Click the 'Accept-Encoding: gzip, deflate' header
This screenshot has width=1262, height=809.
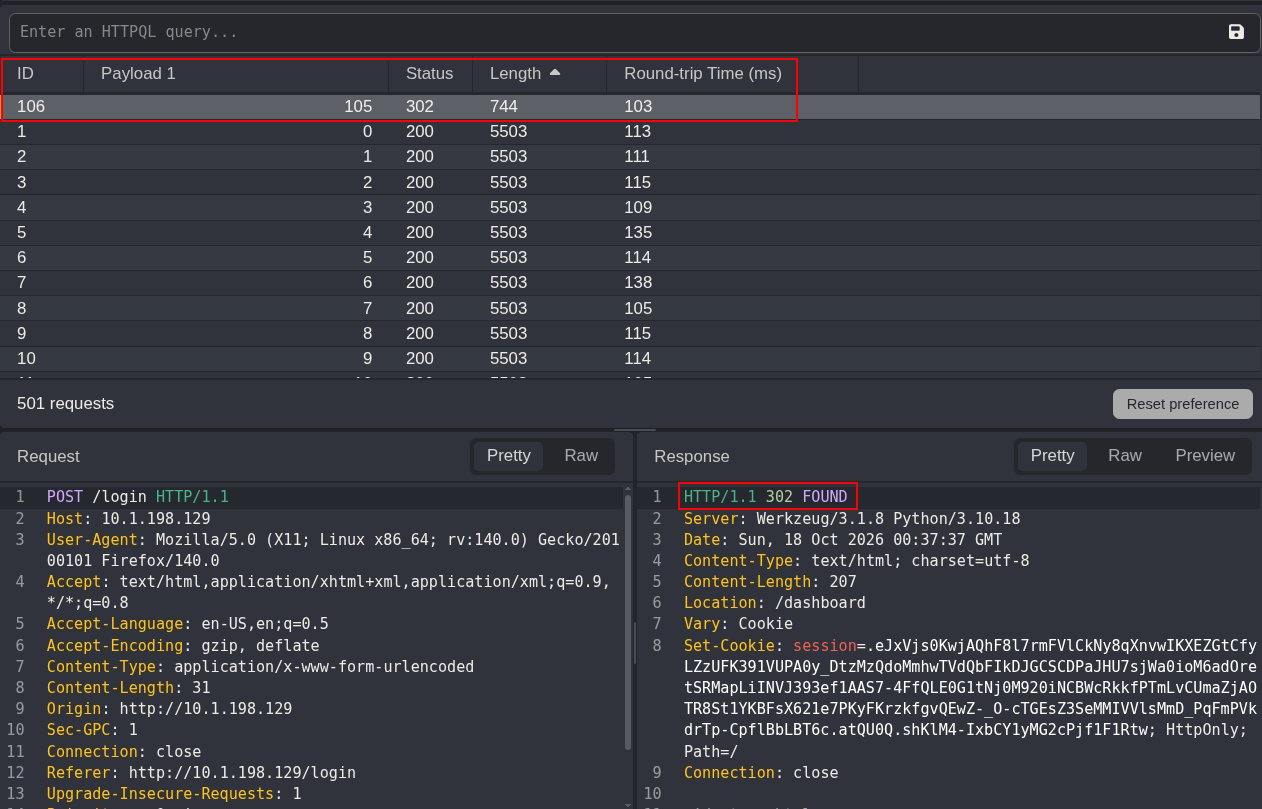[183, 645]
